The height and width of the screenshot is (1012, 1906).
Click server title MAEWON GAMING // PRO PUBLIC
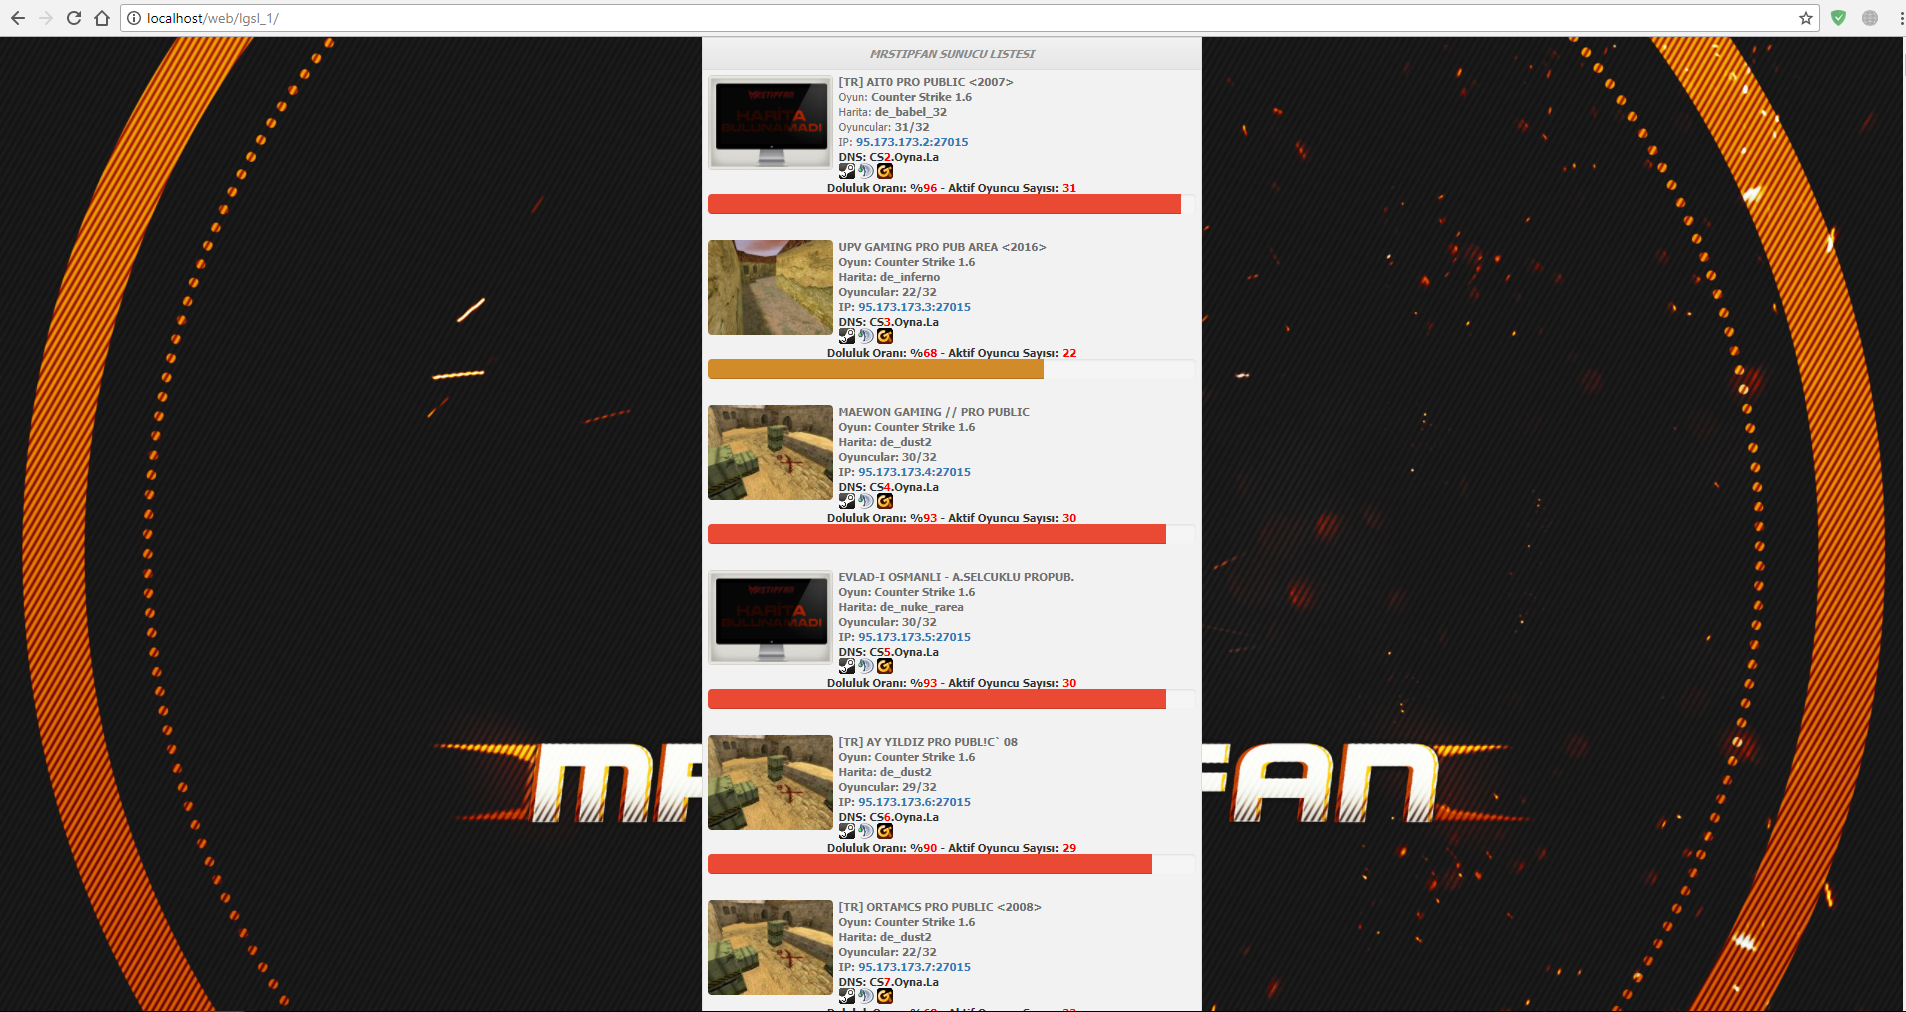click(x=934, y=412)
